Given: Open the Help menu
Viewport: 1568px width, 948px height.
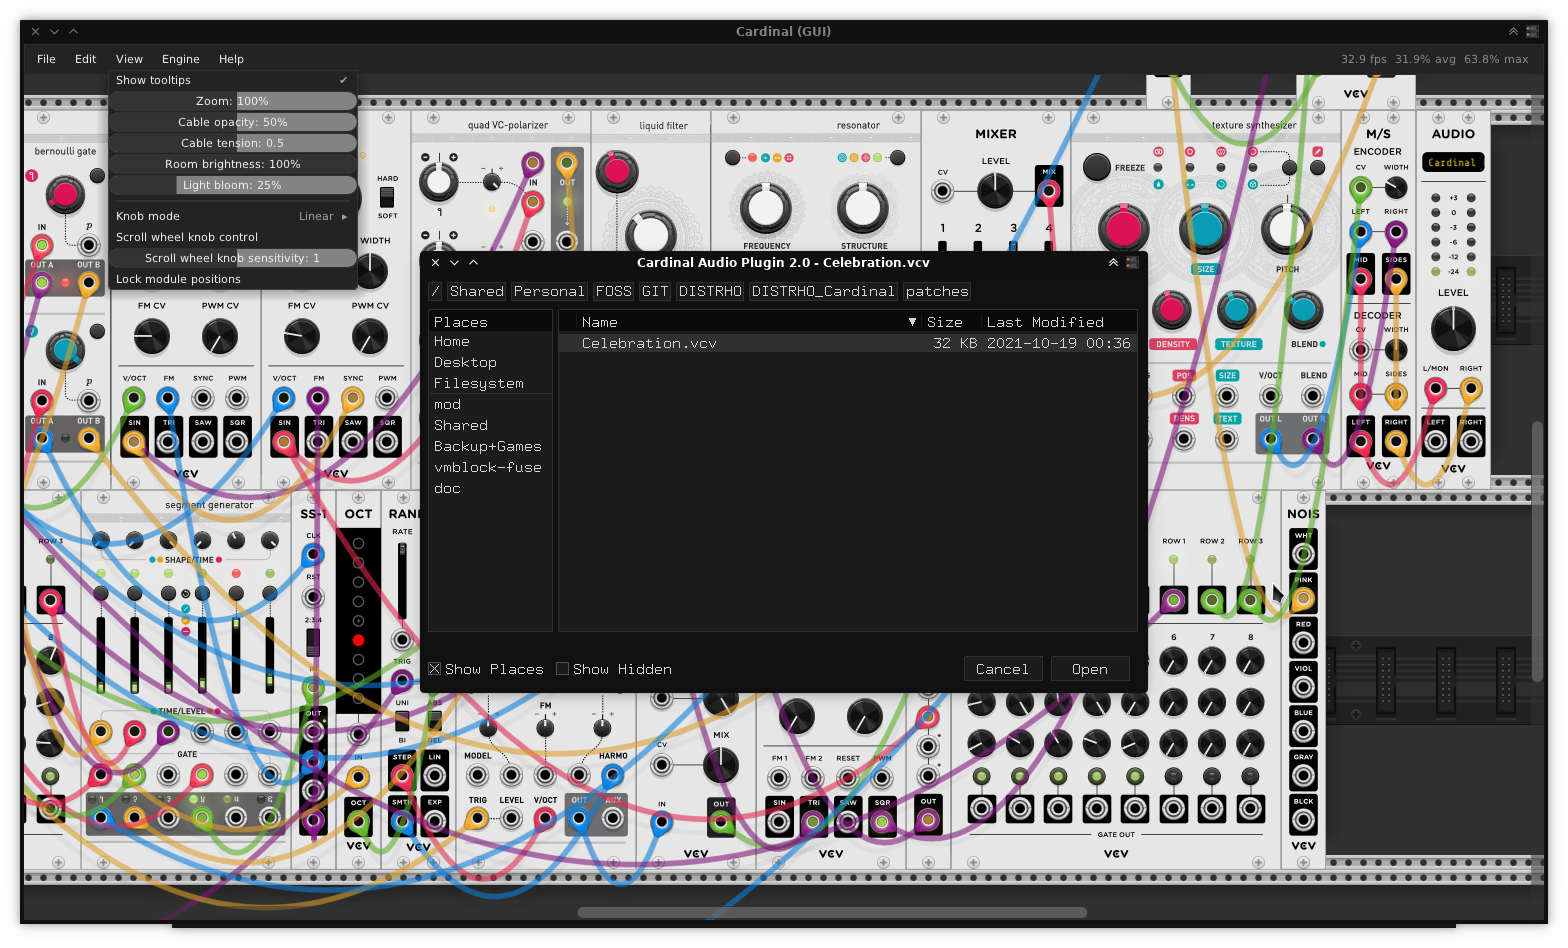Looking at the screenshot, I should click(231, 59).
